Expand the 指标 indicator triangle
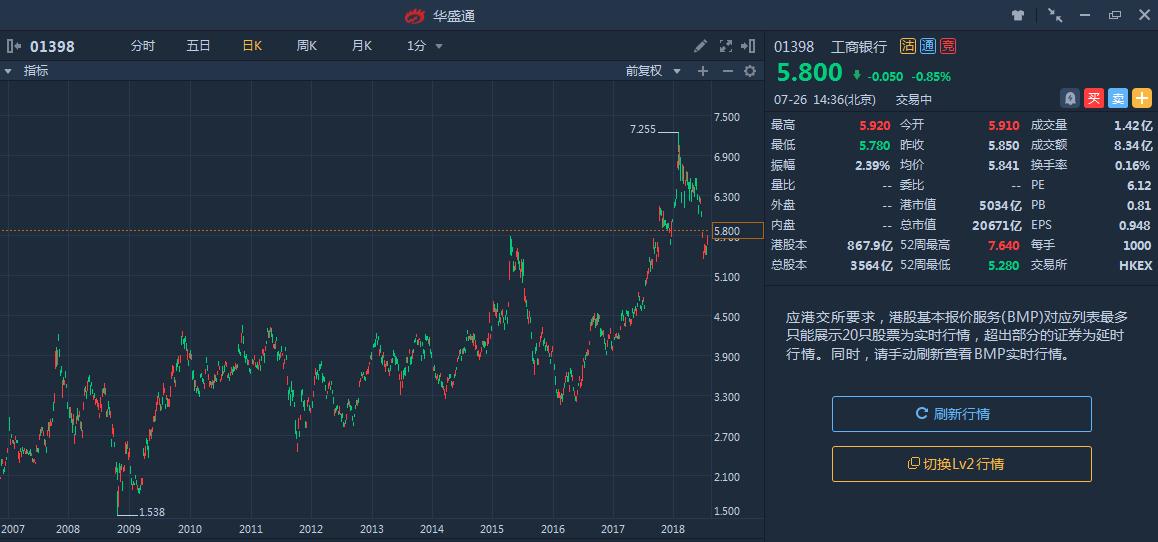This screenshot has height=542, width=1158. point(8,72)
